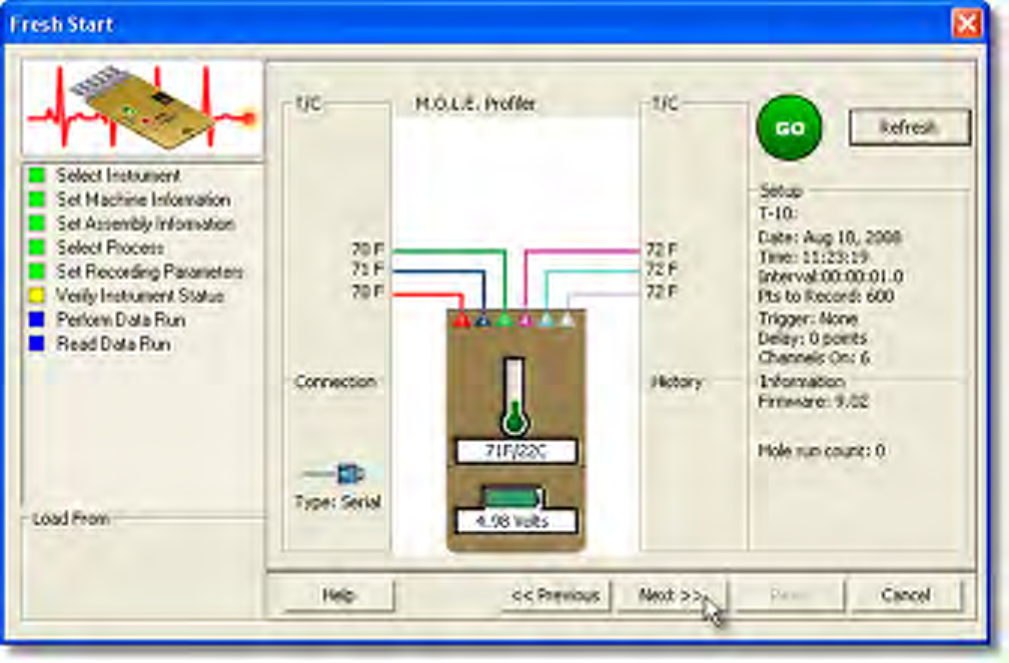Click the Refresh button
Viewport: 1009px width, 663px height.
pyautogui.click(x=909, y=127)
